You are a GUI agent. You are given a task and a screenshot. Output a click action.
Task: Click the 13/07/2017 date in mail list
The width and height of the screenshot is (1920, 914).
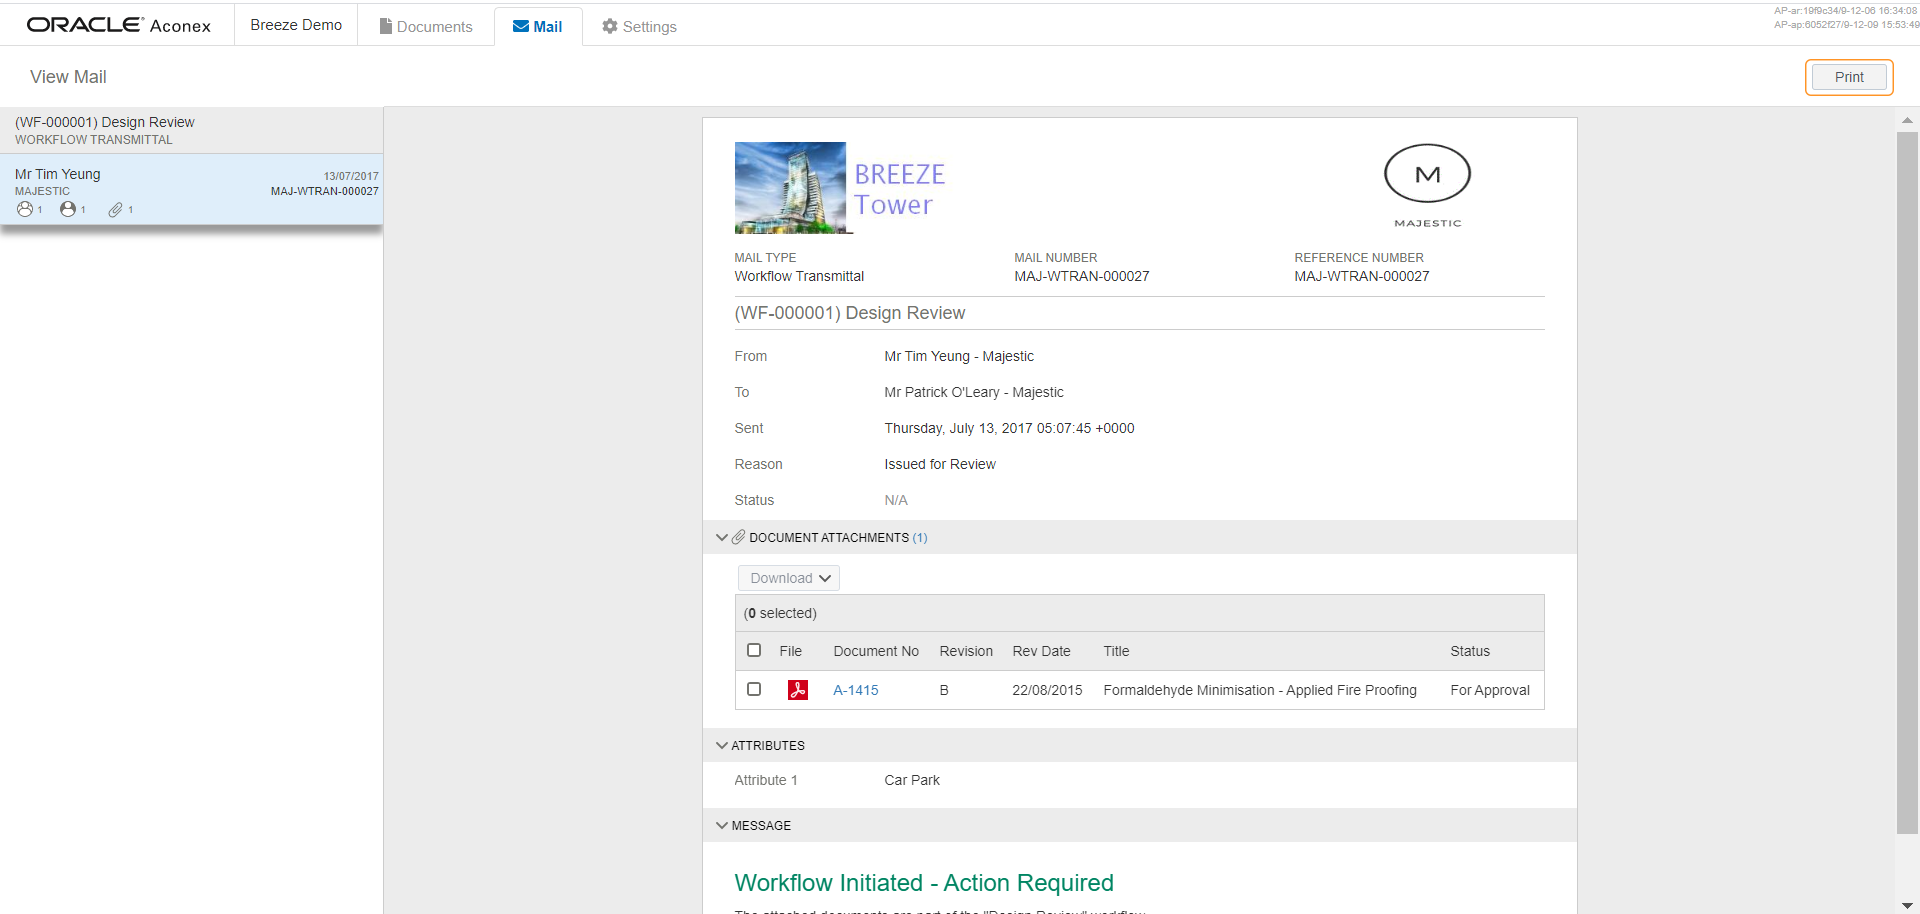(351, 176)
